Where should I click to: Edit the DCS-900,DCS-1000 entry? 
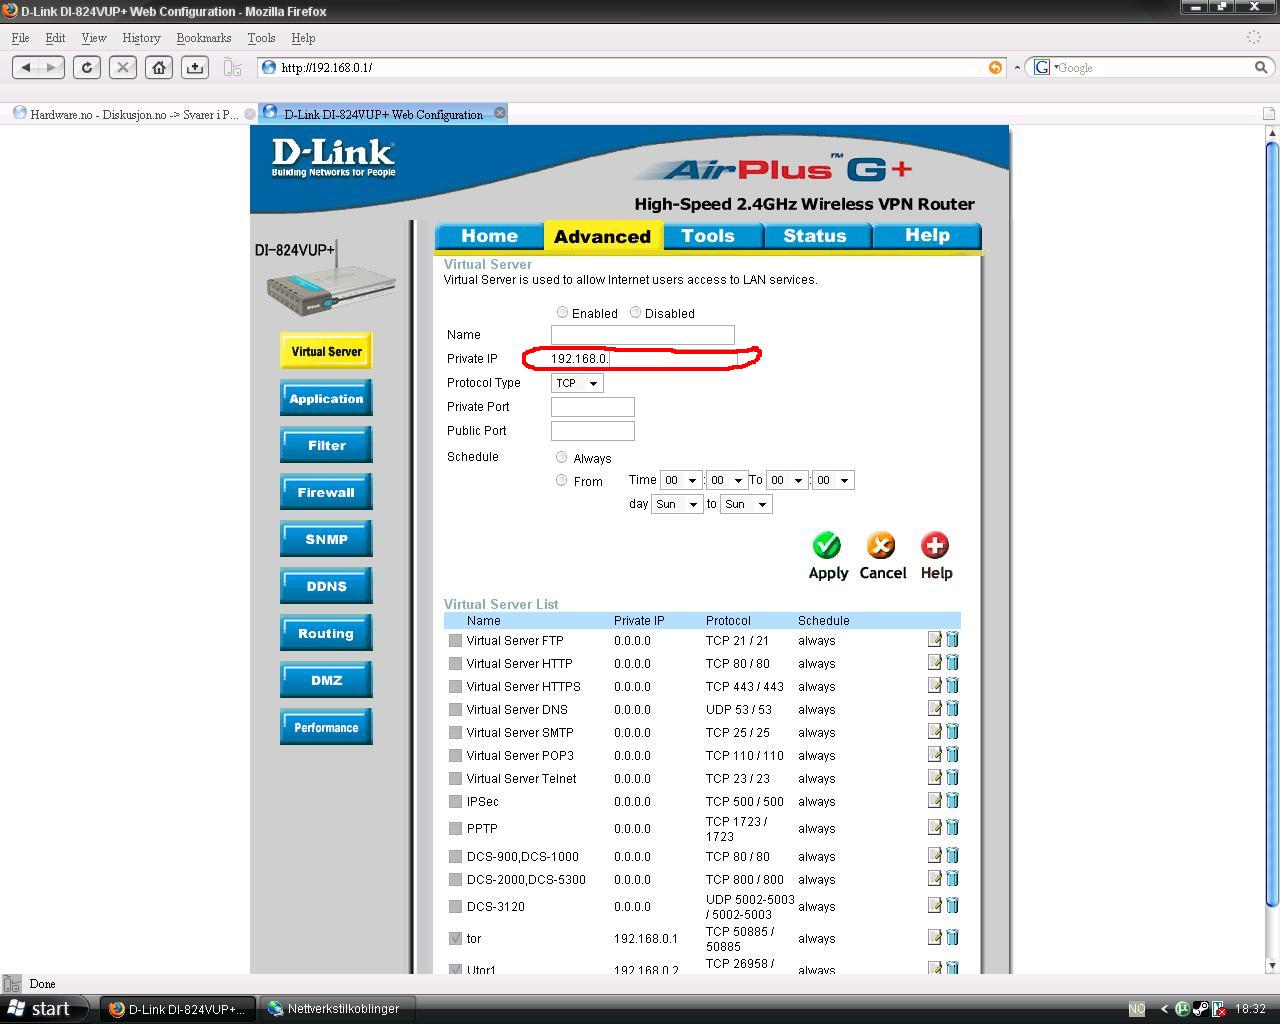click(935, 855)
